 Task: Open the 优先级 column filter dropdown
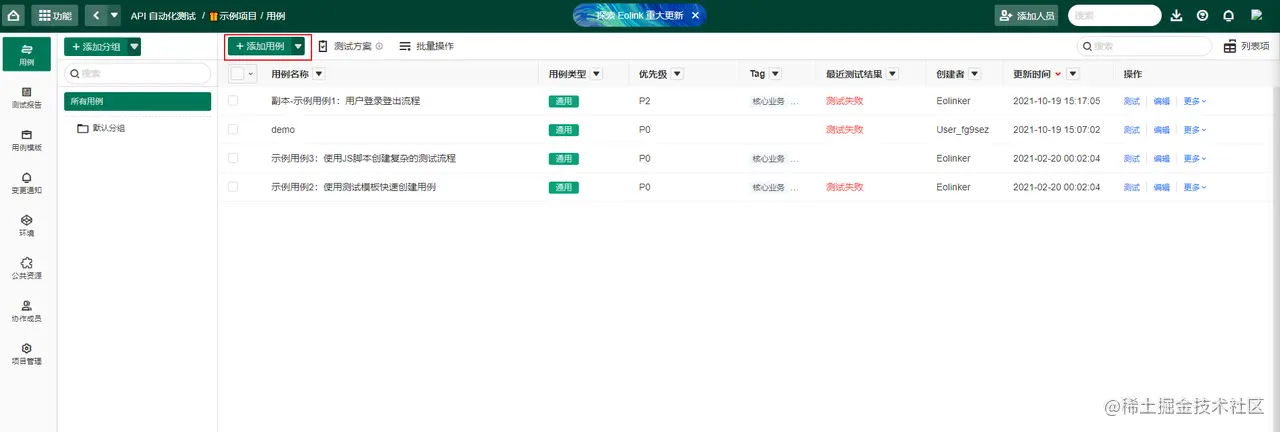click(x=677, y=74)
